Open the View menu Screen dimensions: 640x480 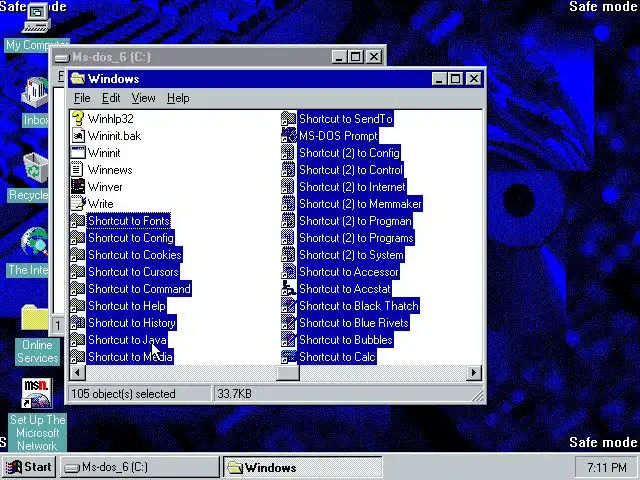[x=143, y=98]
